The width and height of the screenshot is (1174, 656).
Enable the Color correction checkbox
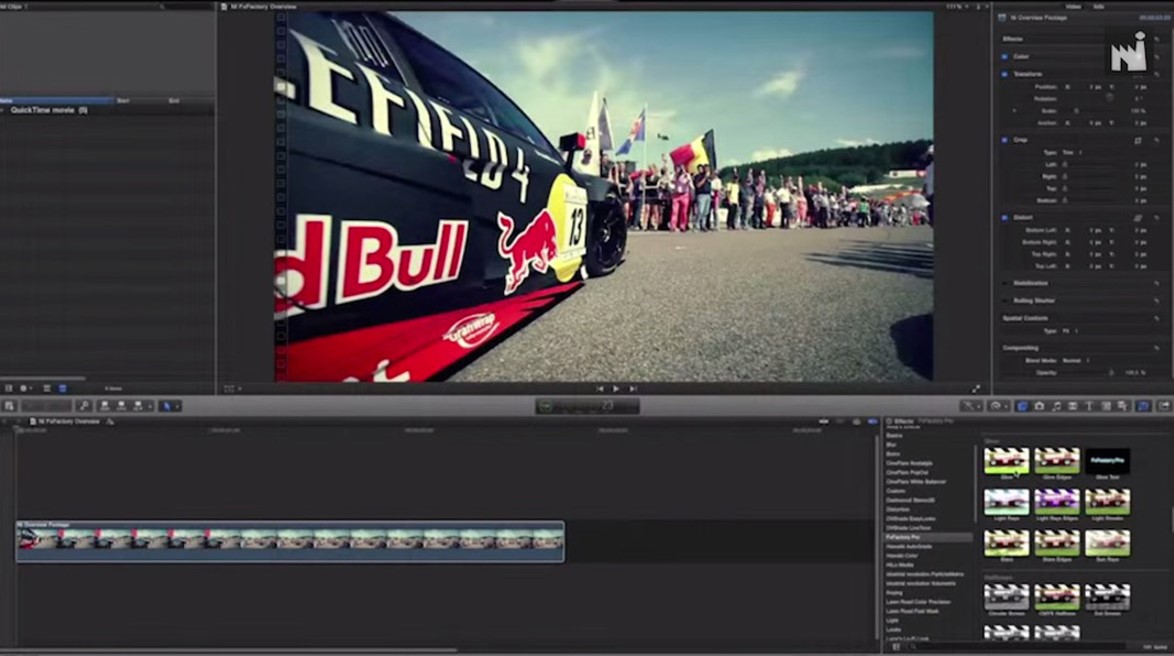click(1003, 56)
